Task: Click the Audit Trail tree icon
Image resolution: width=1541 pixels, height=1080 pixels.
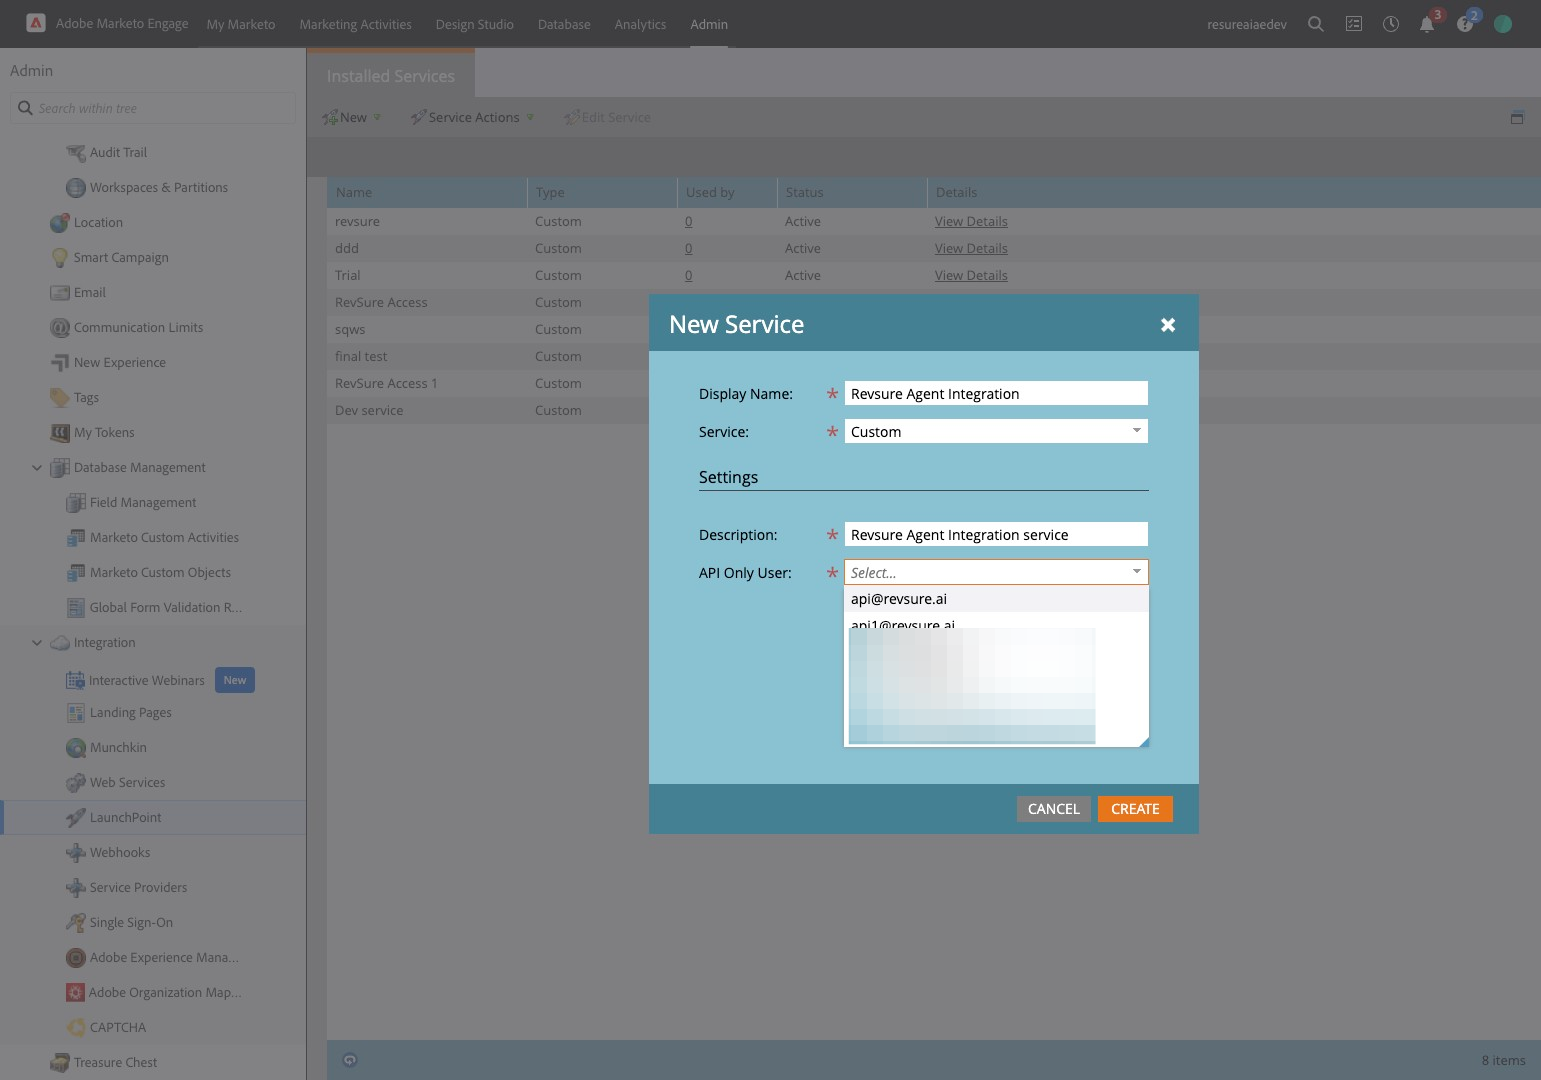Action: tap(76, 153)
